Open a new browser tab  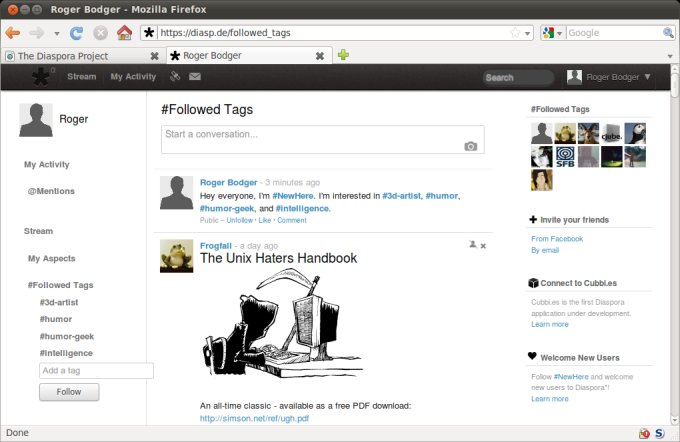[x=343, y=55]
